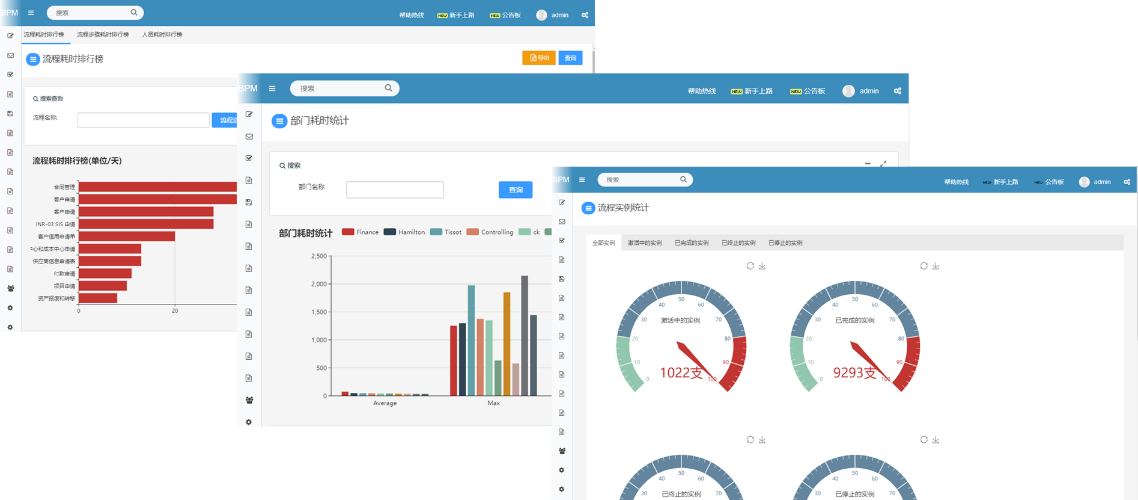Focus the 部门名称 input field
Image resolution: width=1138 pixels, height=500 pixels.
click(x=395, y=190)
